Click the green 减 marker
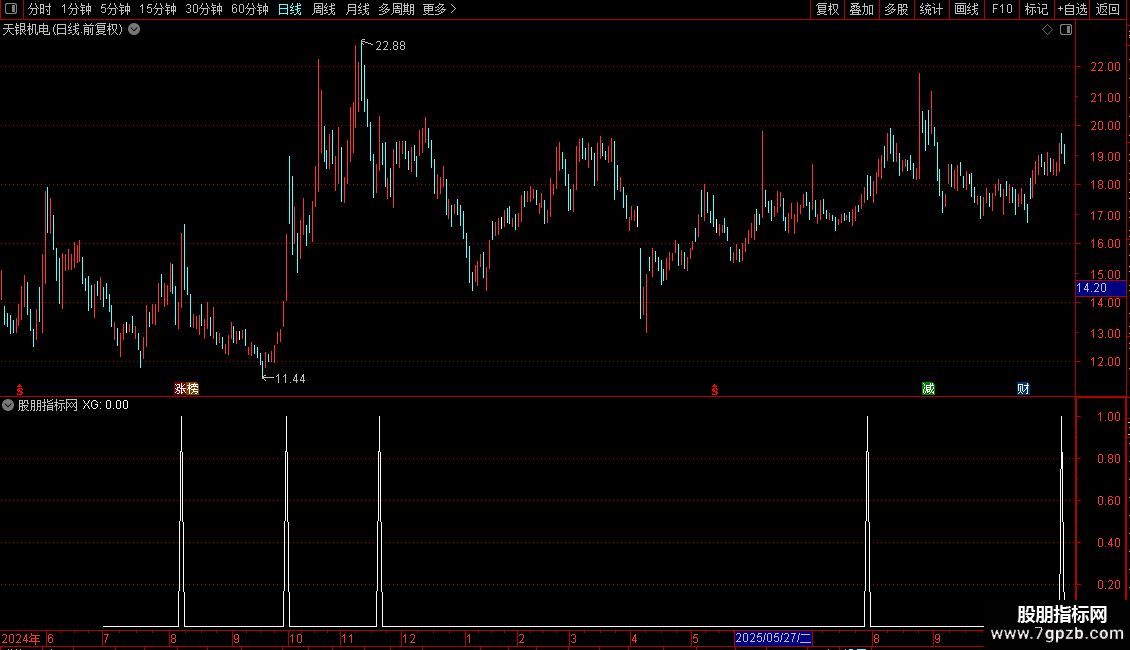The width and height of the screenshot is (1130, 650). click(928, 388)
